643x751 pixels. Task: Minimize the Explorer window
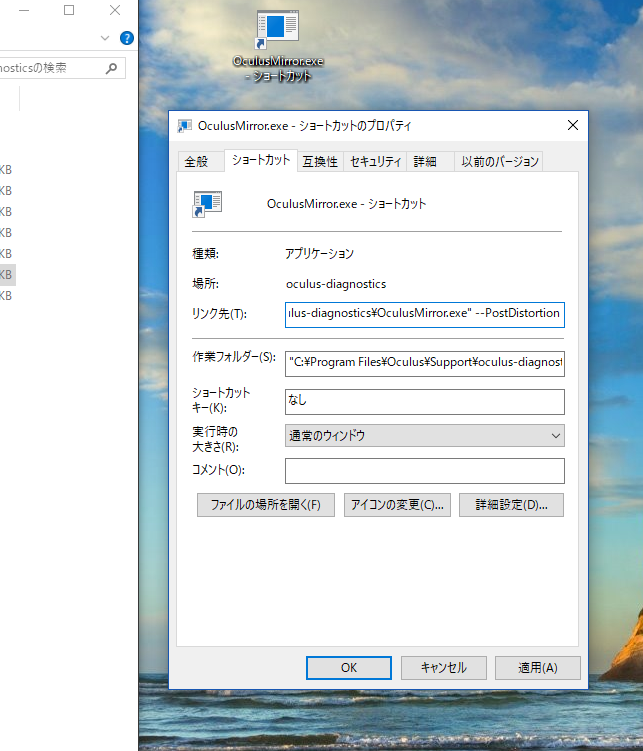(x=24, y=10)
